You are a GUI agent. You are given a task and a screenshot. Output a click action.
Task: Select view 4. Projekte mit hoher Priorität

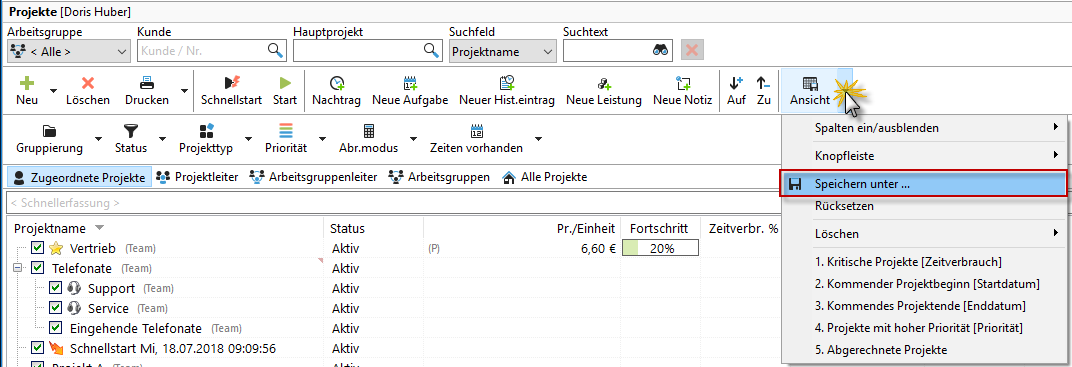pos(924,328)
